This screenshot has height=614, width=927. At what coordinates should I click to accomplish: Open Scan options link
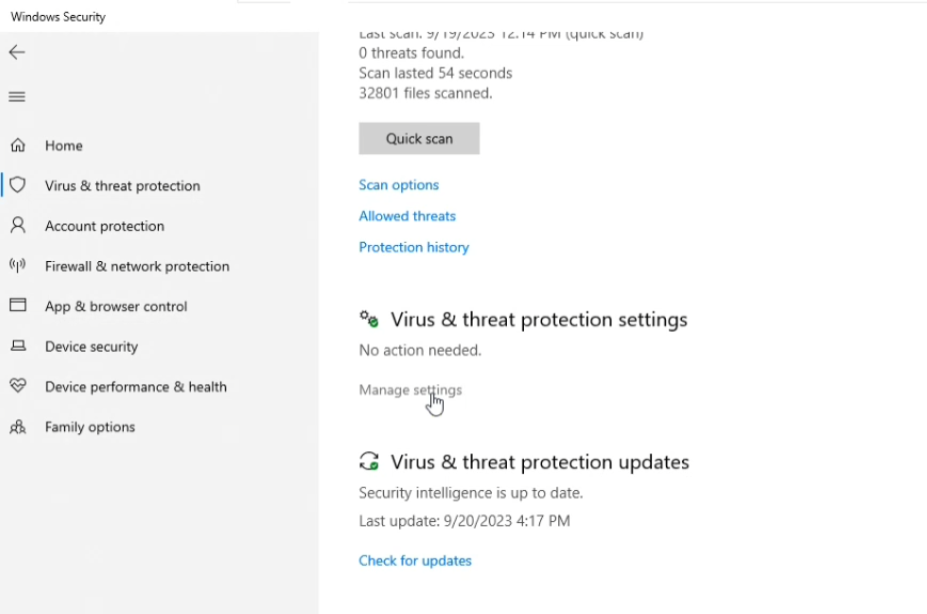[399, 185]
